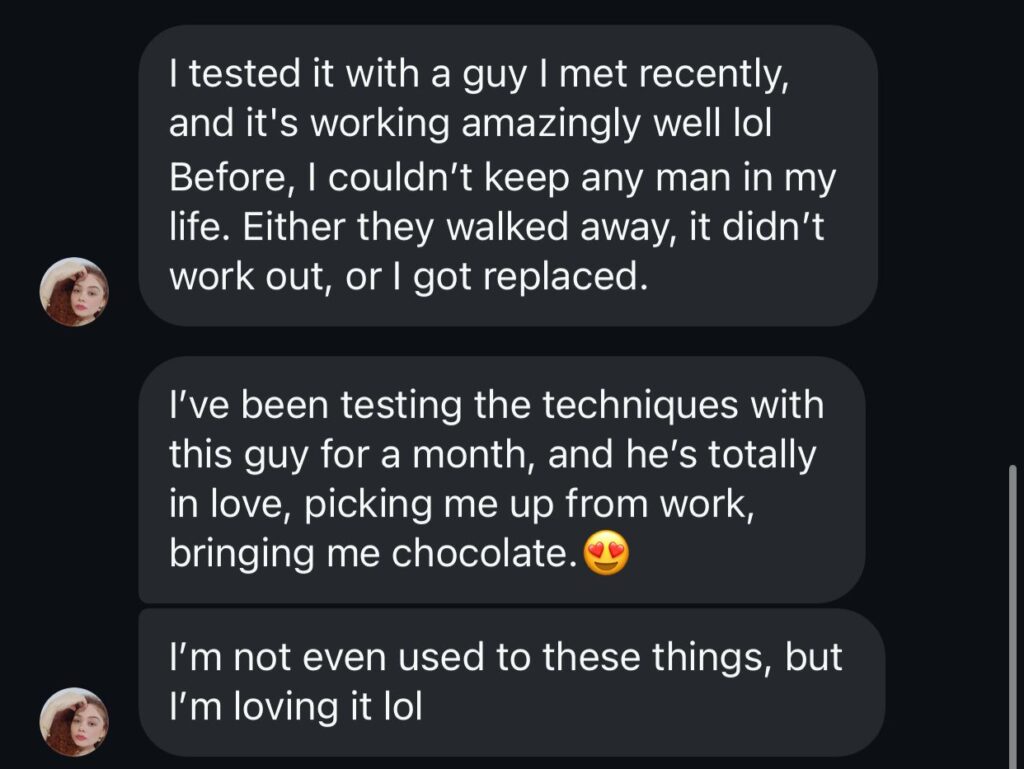Click the line 'life. Either they walked away, it didn't'
The width and height of the screenshot is (1024, 769).
[x=496, y=227]
